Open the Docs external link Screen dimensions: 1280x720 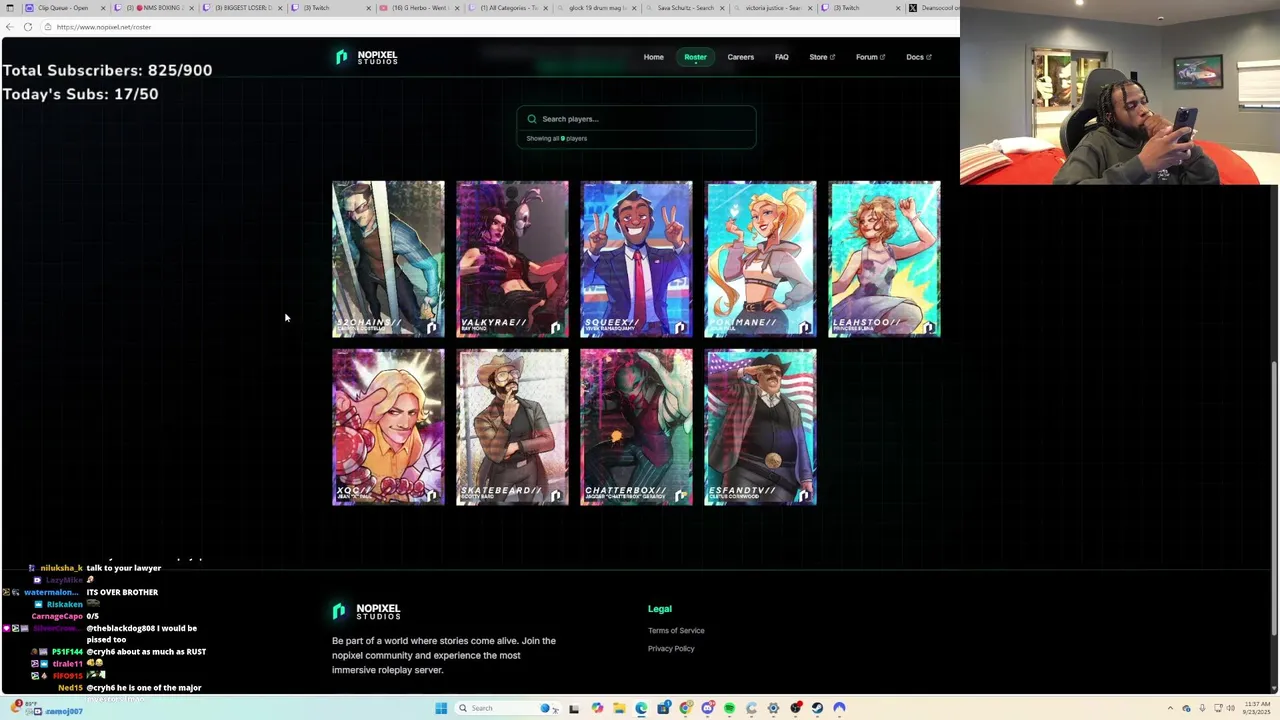[918, 57]
